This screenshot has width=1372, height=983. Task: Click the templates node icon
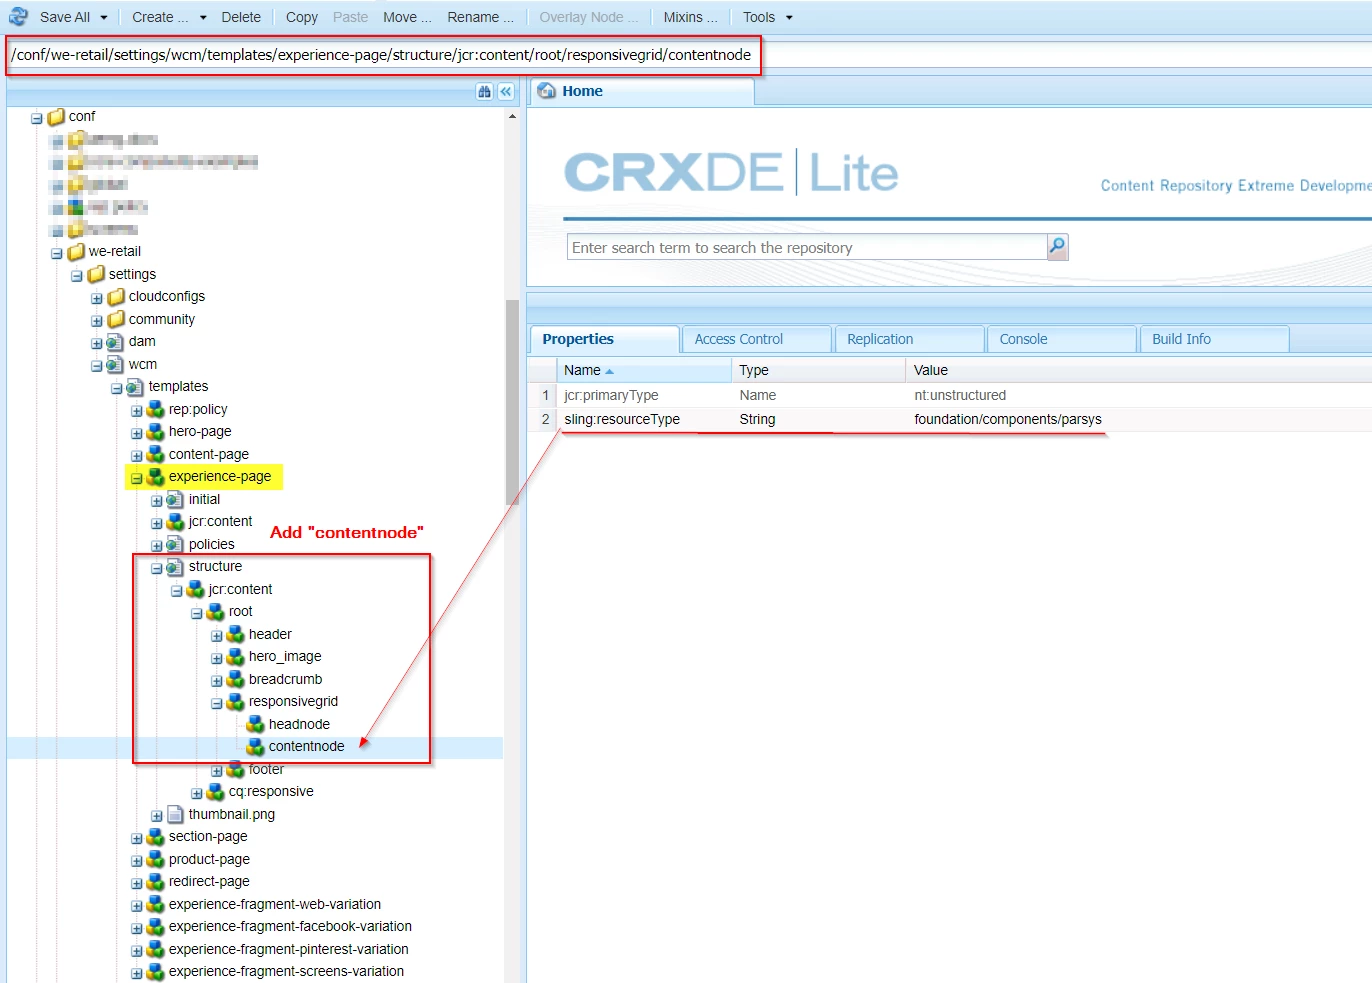pyautogui.click(x=135, y=387)
